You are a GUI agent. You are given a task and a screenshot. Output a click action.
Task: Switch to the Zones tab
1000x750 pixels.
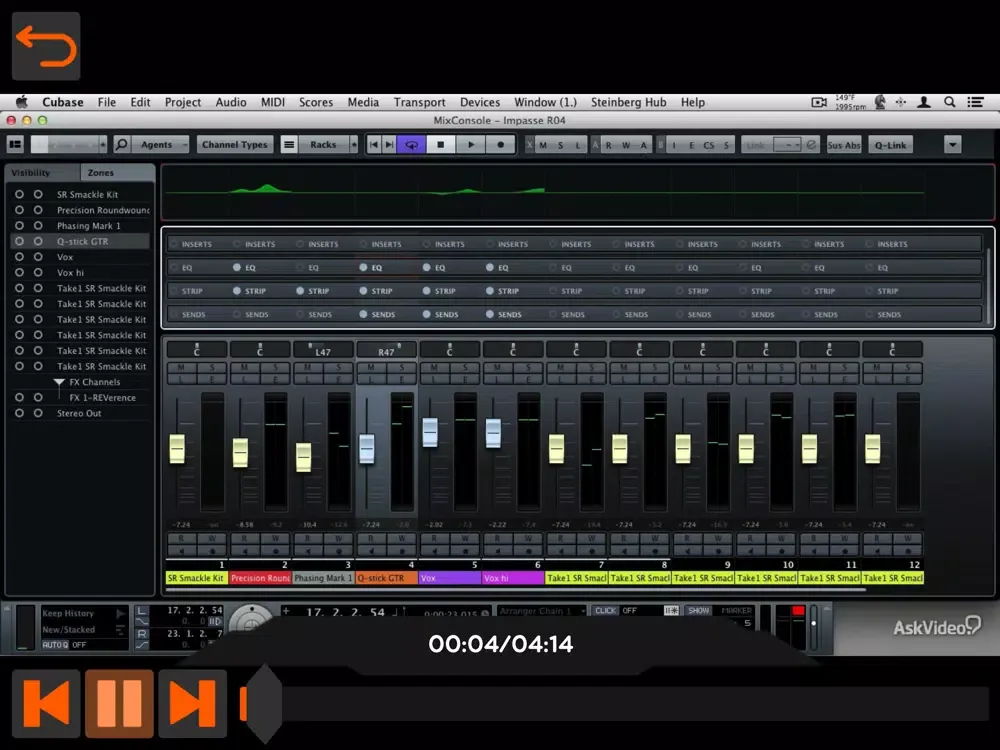(x=117, y=172)
